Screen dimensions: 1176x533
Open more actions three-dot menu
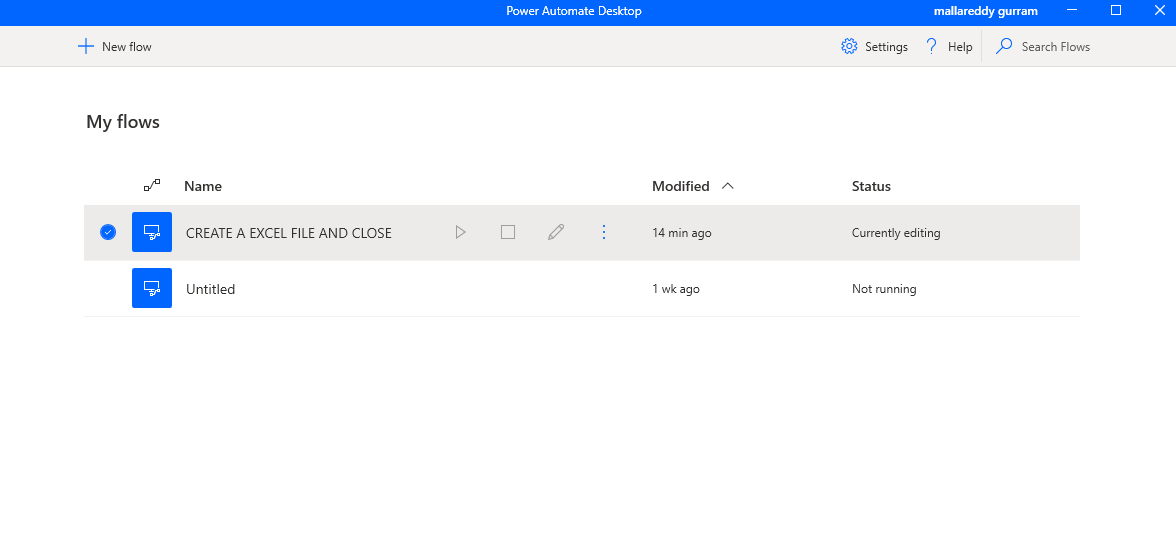pyautogui.click(x=604, y=232)
